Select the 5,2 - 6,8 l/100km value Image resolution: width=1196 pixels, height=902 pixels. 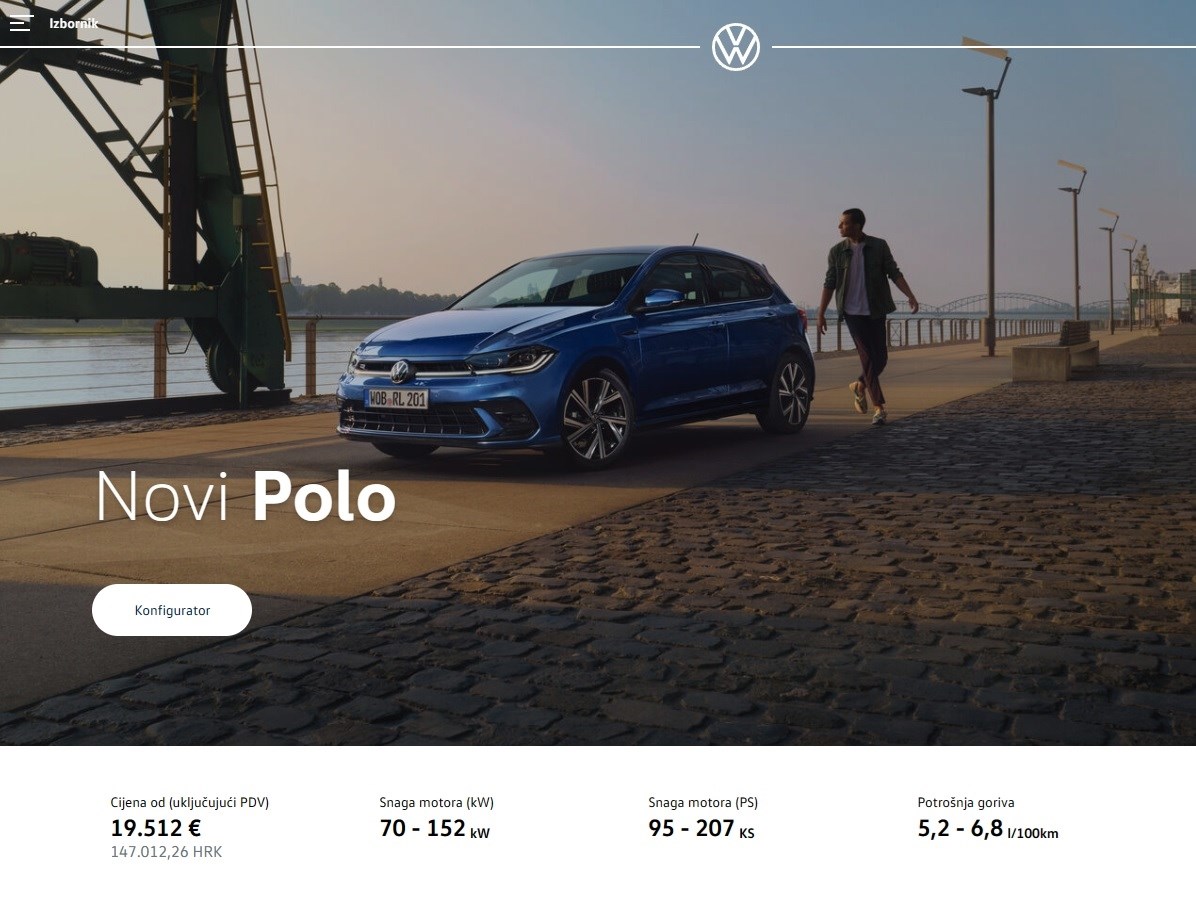[x=988, y=828]
